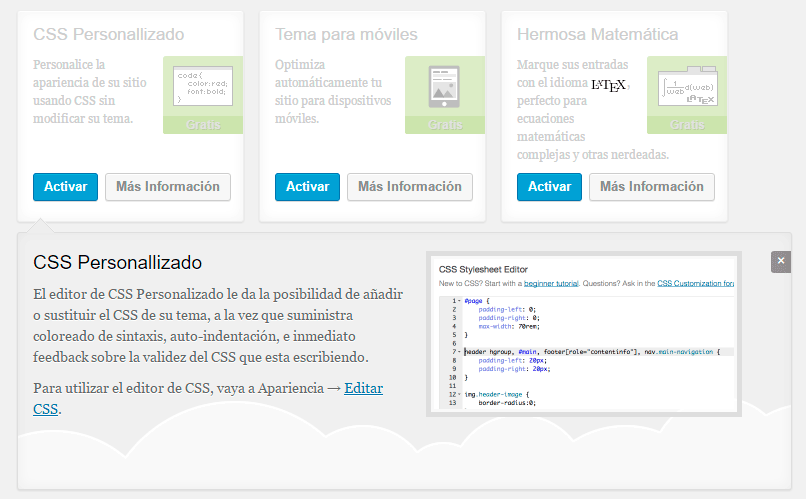Click the Hermosa Matemática card title

tap(597, 35)
